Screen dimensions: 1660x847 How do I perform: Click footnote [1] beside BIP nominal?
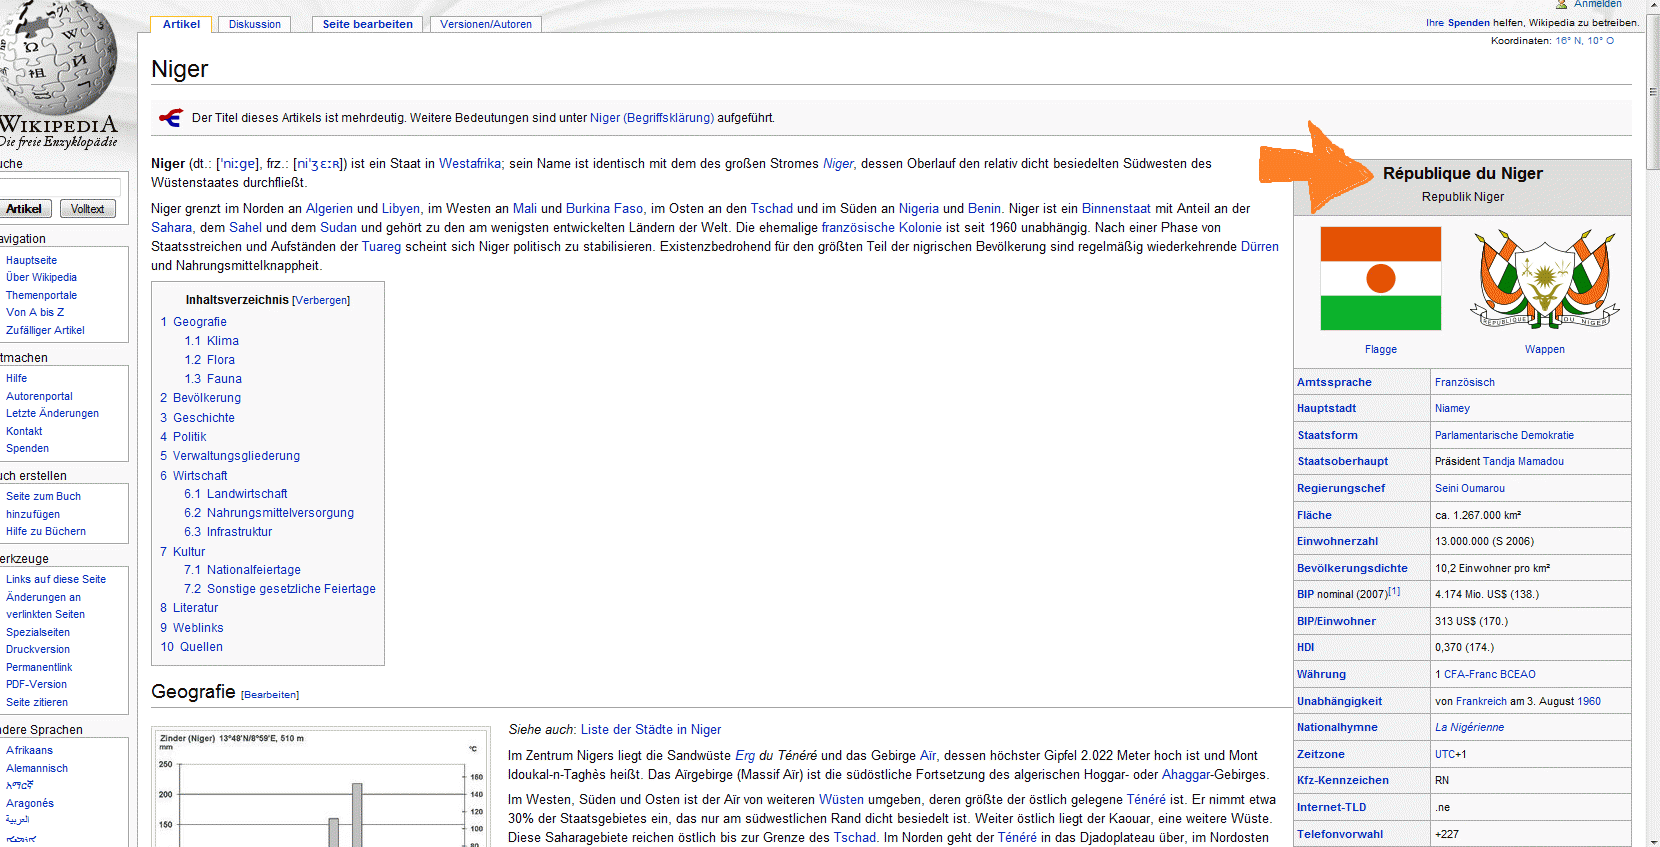click(x=1394, y=591)
